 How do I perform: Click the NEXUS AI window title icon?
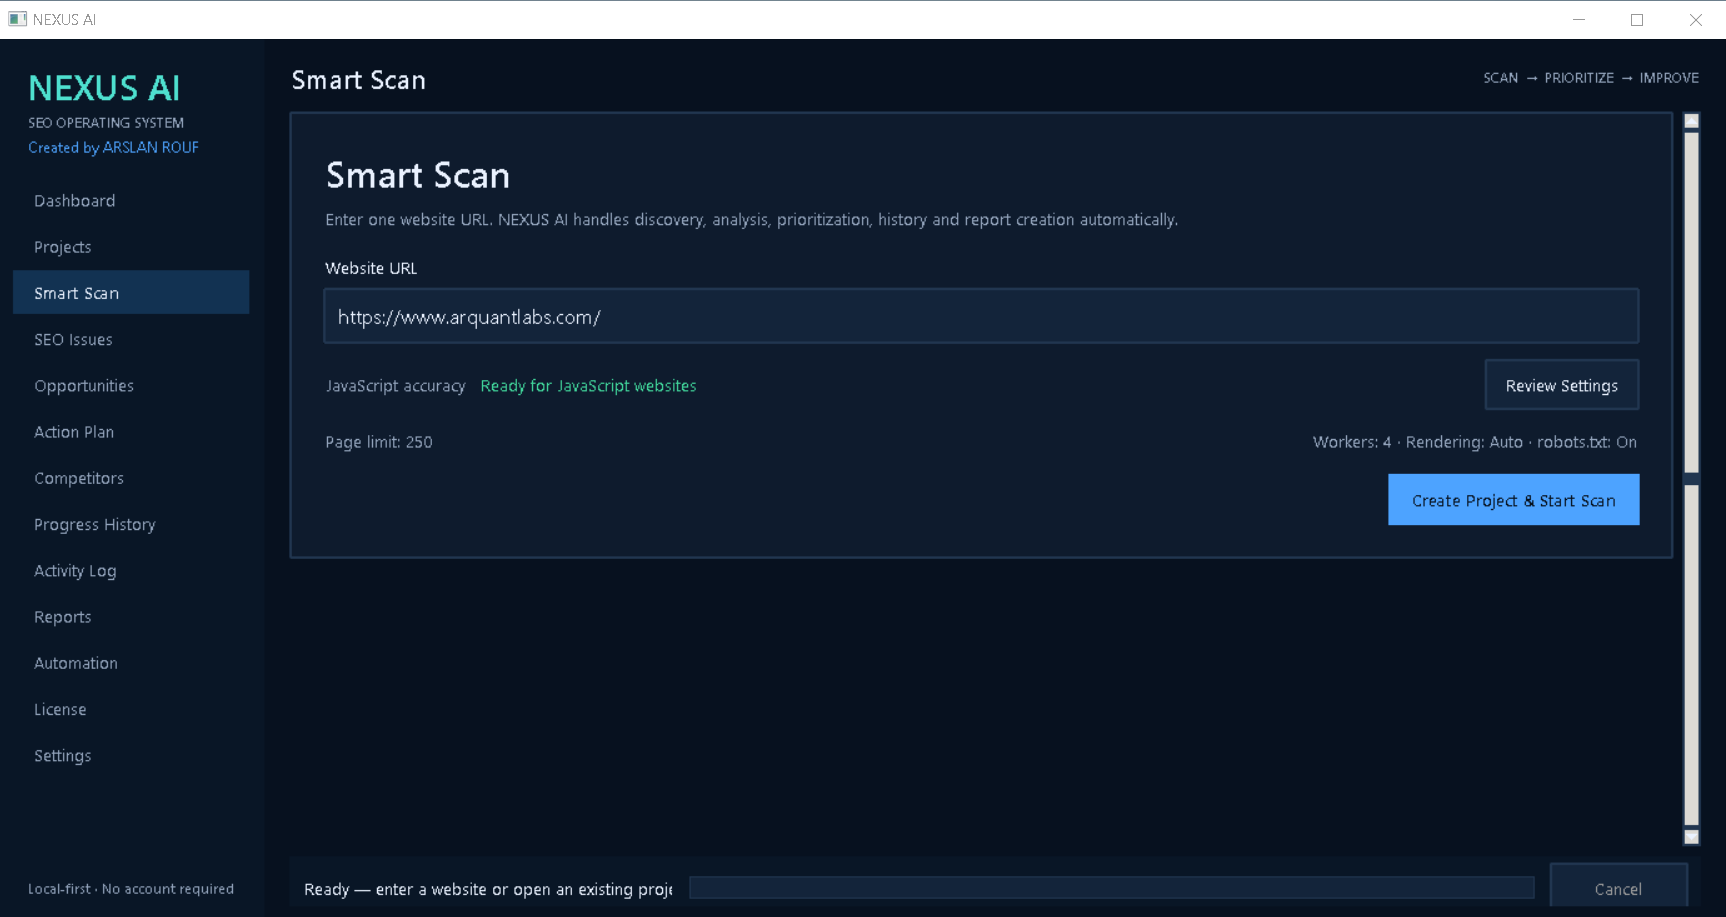(x=18, y=19)
